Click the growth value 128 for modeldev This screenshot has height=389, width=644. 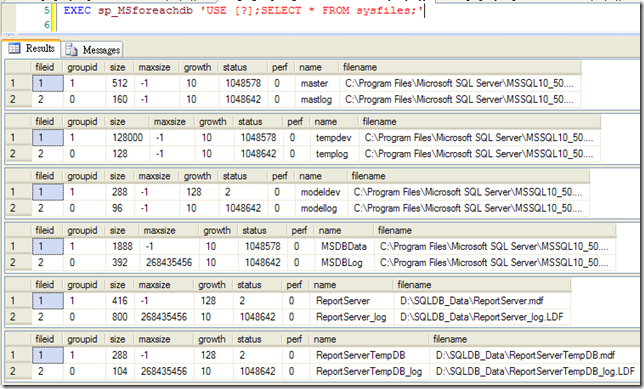tap(199, 192)
